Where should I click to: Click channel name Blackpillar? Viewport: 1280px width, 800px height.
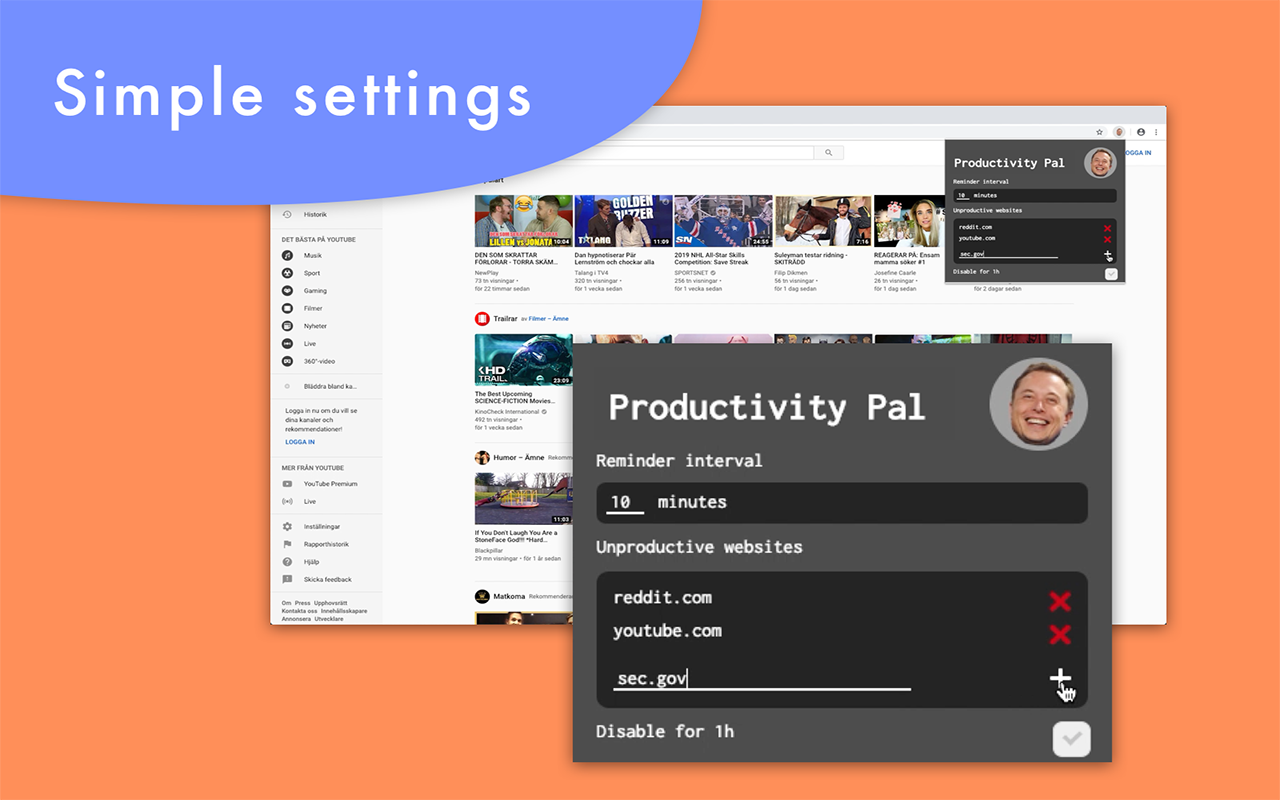489,550
